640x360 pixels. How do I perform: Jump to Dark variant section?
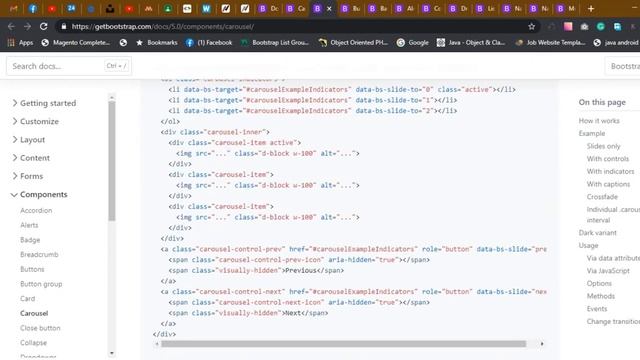598,233
